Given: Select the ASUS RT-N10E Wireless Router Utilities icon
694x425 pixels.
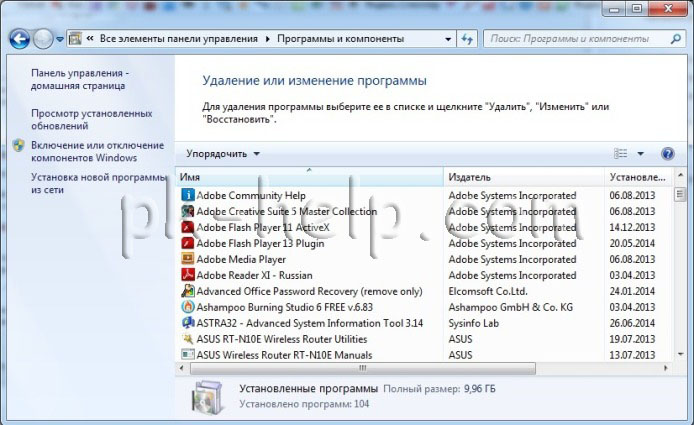Looking at the screenshot, I should click(x=188, y=339).
